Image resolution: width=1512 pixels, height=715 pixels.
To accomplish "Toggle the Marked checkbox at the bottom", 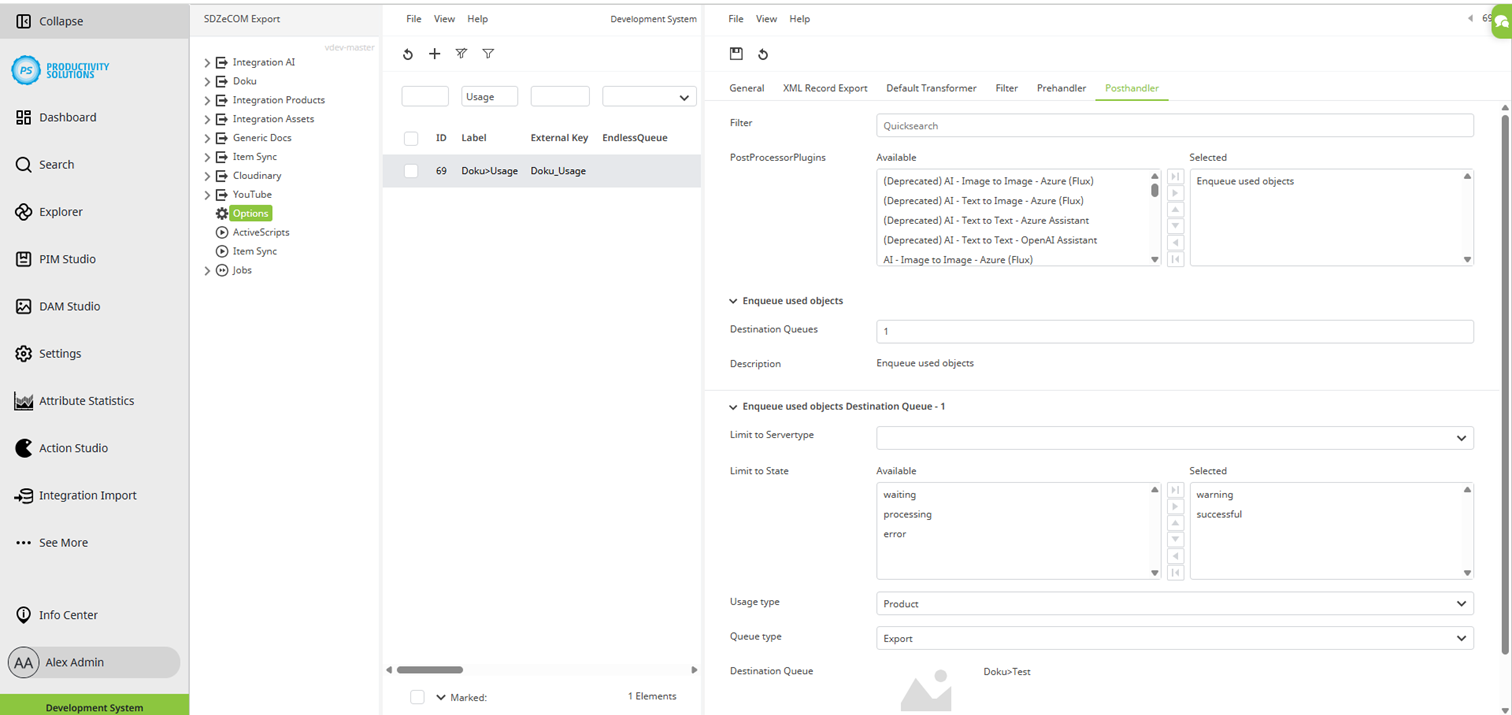I will coord(417,697).
